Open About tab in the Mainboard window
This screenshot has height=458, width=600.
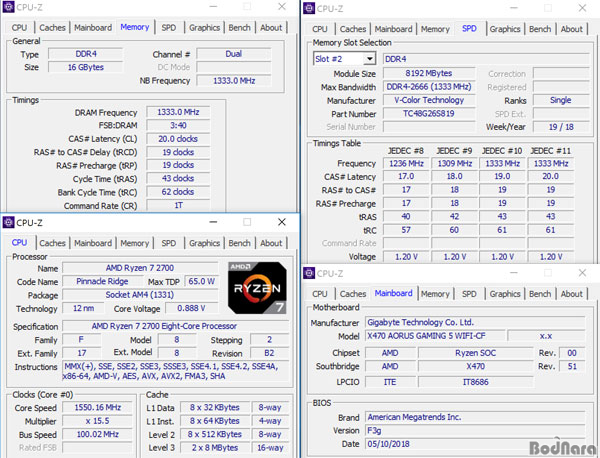click(572, 294)
